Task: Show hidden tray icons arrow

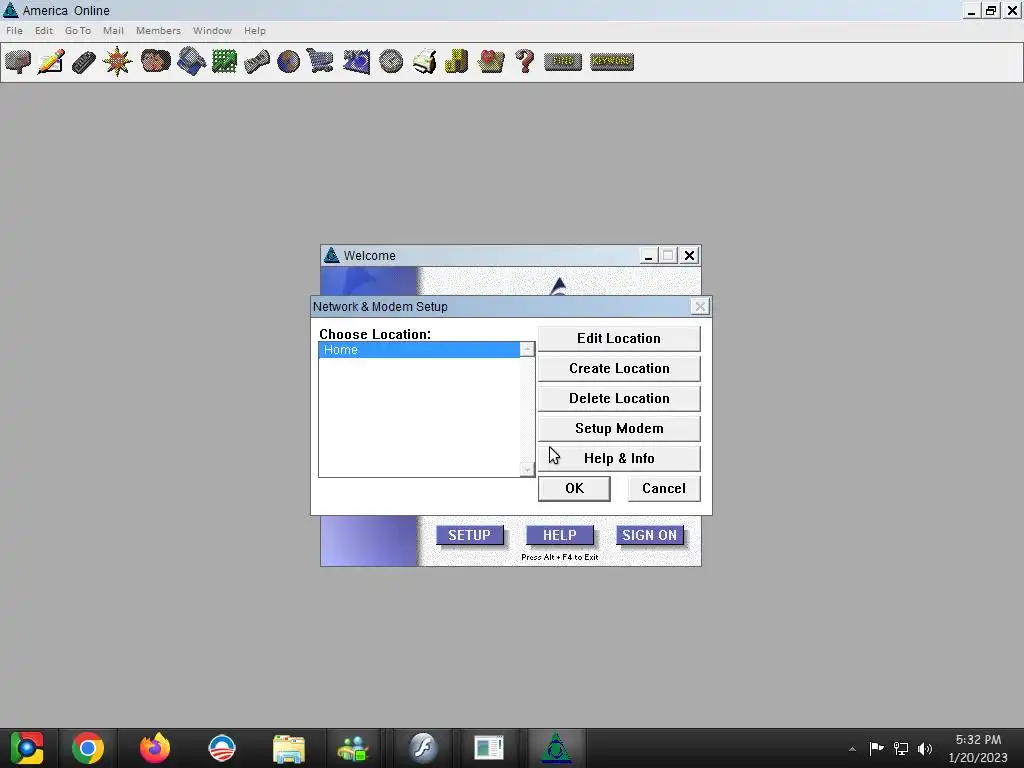Action: (x=852, y=749)
